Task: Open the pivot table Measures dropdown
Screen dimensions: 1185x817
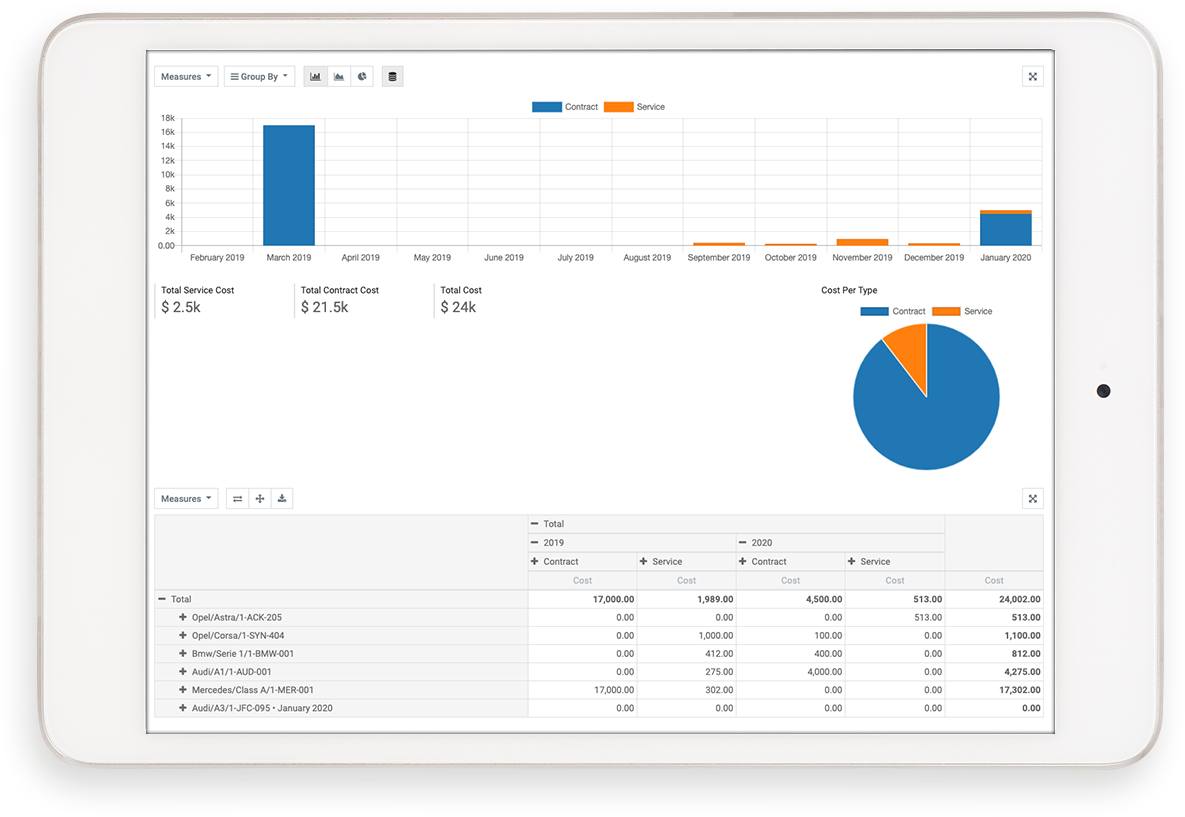Action: pos(185,498)
